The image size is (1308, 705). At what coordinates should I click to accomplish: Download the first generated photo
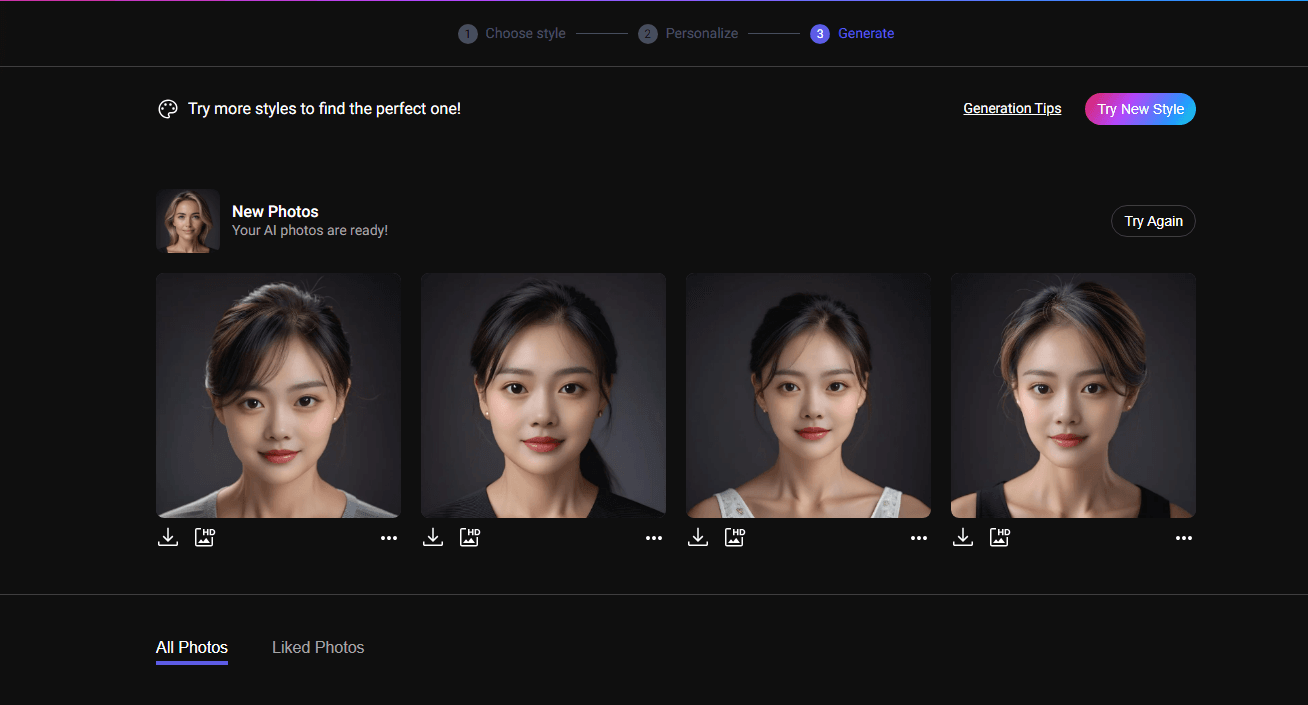(167, 536)
